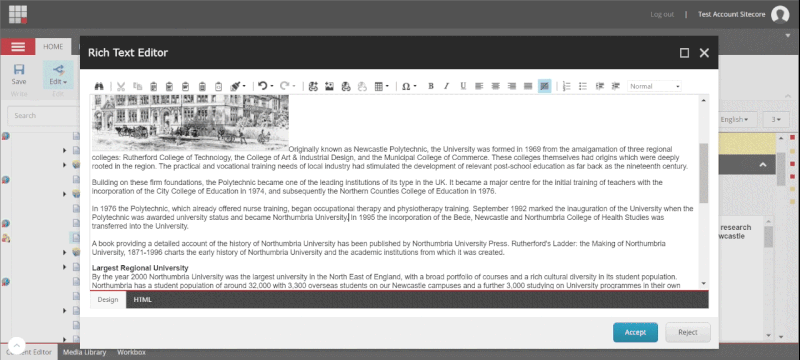Open the table dropdown arrow

click(387, 87)
